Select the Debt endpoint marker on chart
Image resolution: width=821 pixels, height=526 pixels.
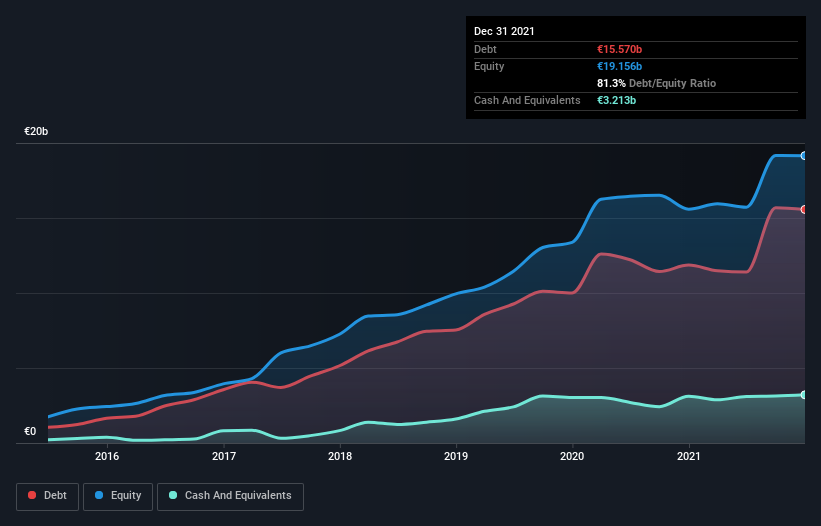coord(804,209)
